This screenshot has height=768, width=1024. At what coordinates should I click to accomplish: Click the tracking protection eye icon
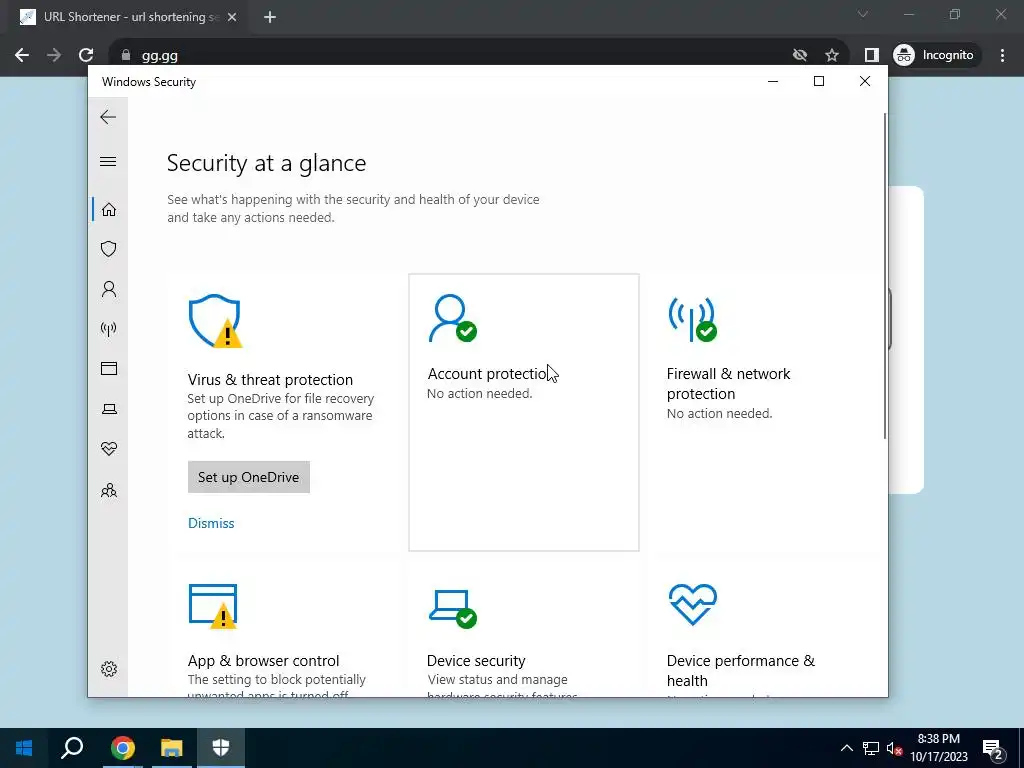[799, 55]
